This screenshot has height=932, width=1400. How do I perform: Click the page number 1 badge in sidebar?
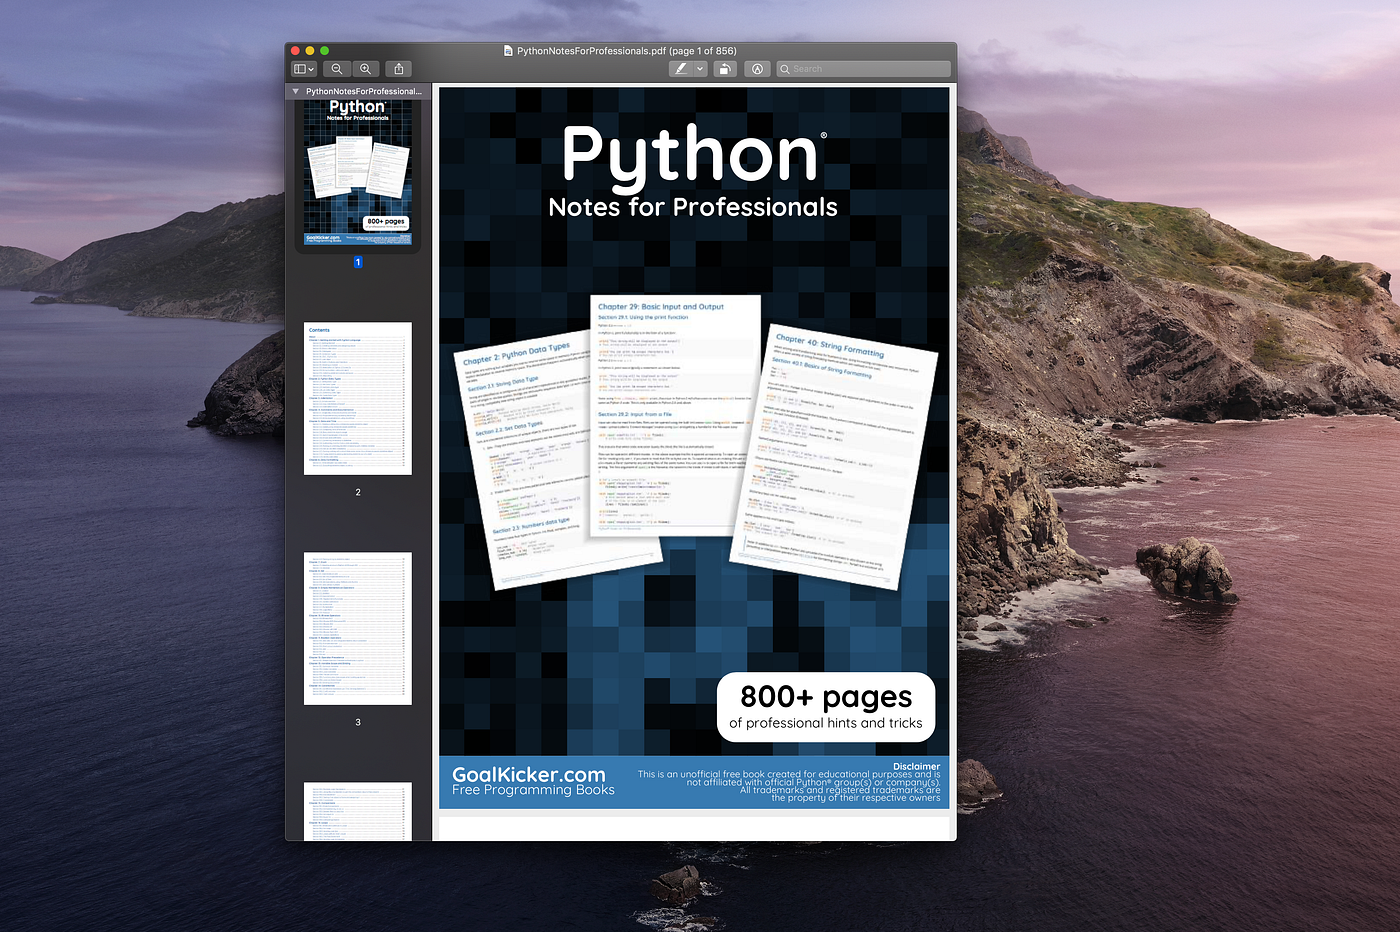point(358,262)
